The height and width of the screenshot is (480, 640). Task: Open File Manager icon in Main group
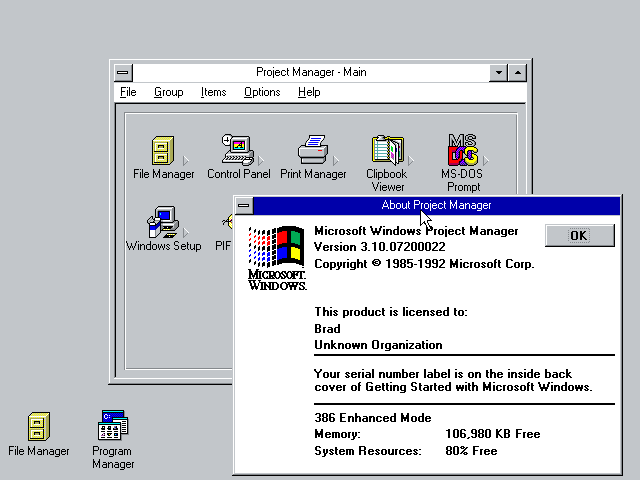click(x=163, y=150)
